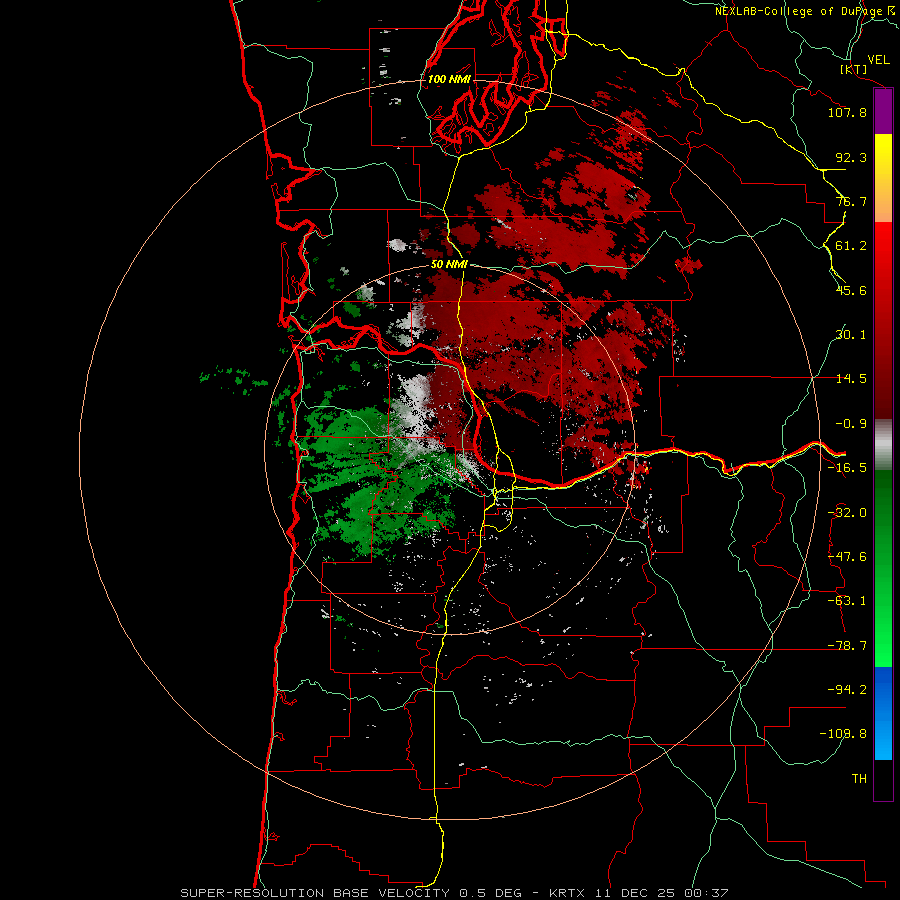
Task: Click the 14.5 legend value
Action: (851, 379)
